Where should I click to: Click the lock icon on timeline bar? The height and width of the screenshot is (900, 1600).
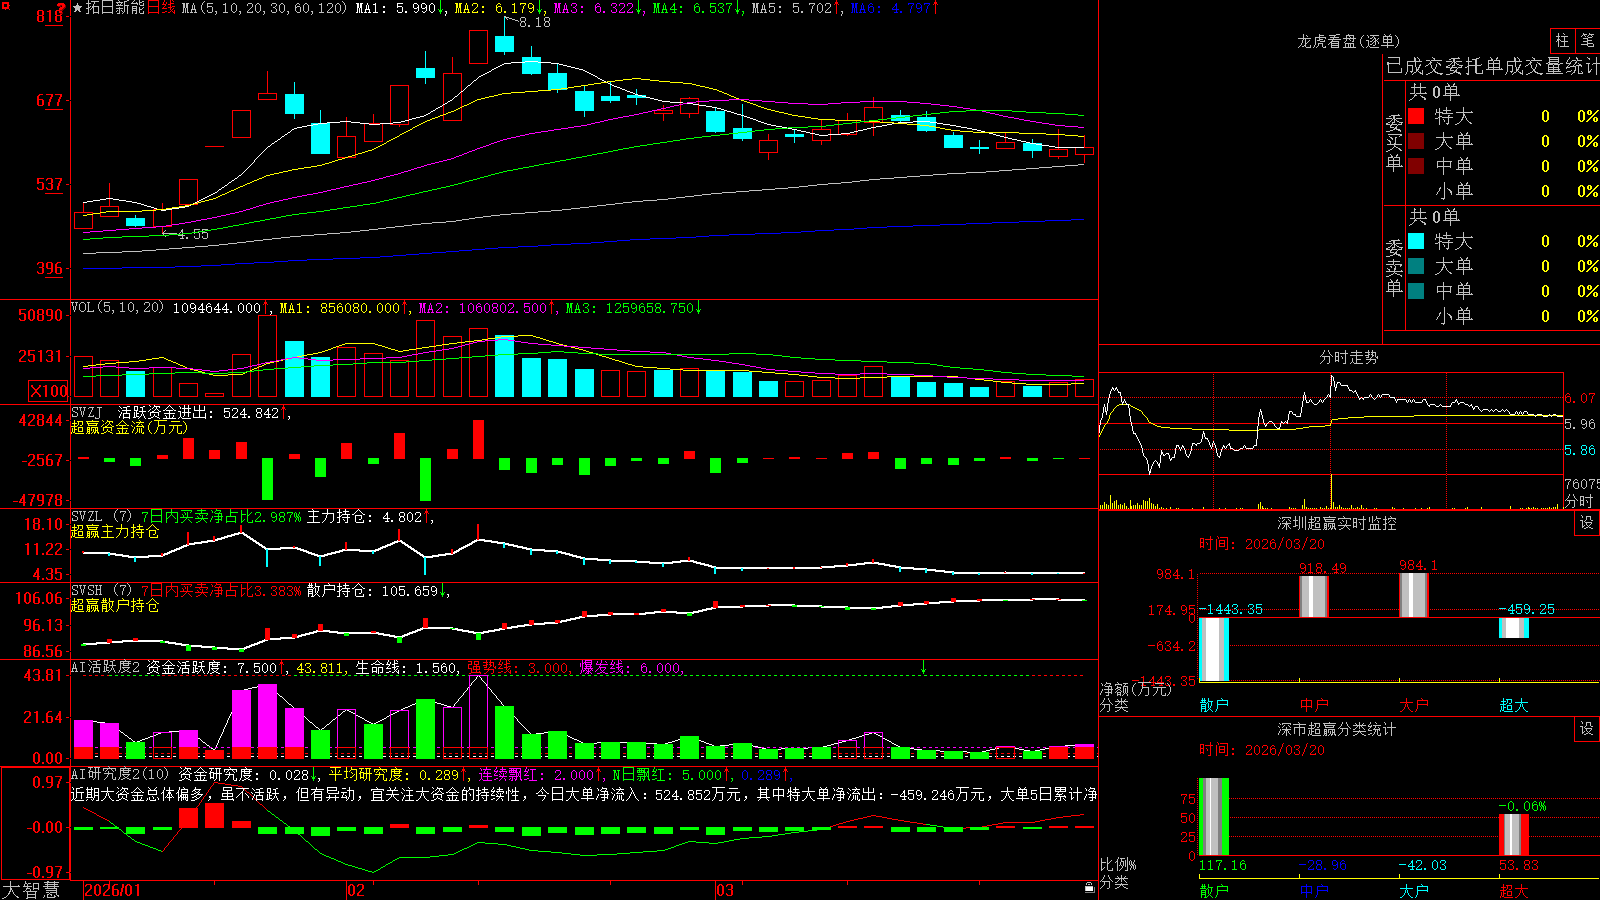click(1089, 888)
